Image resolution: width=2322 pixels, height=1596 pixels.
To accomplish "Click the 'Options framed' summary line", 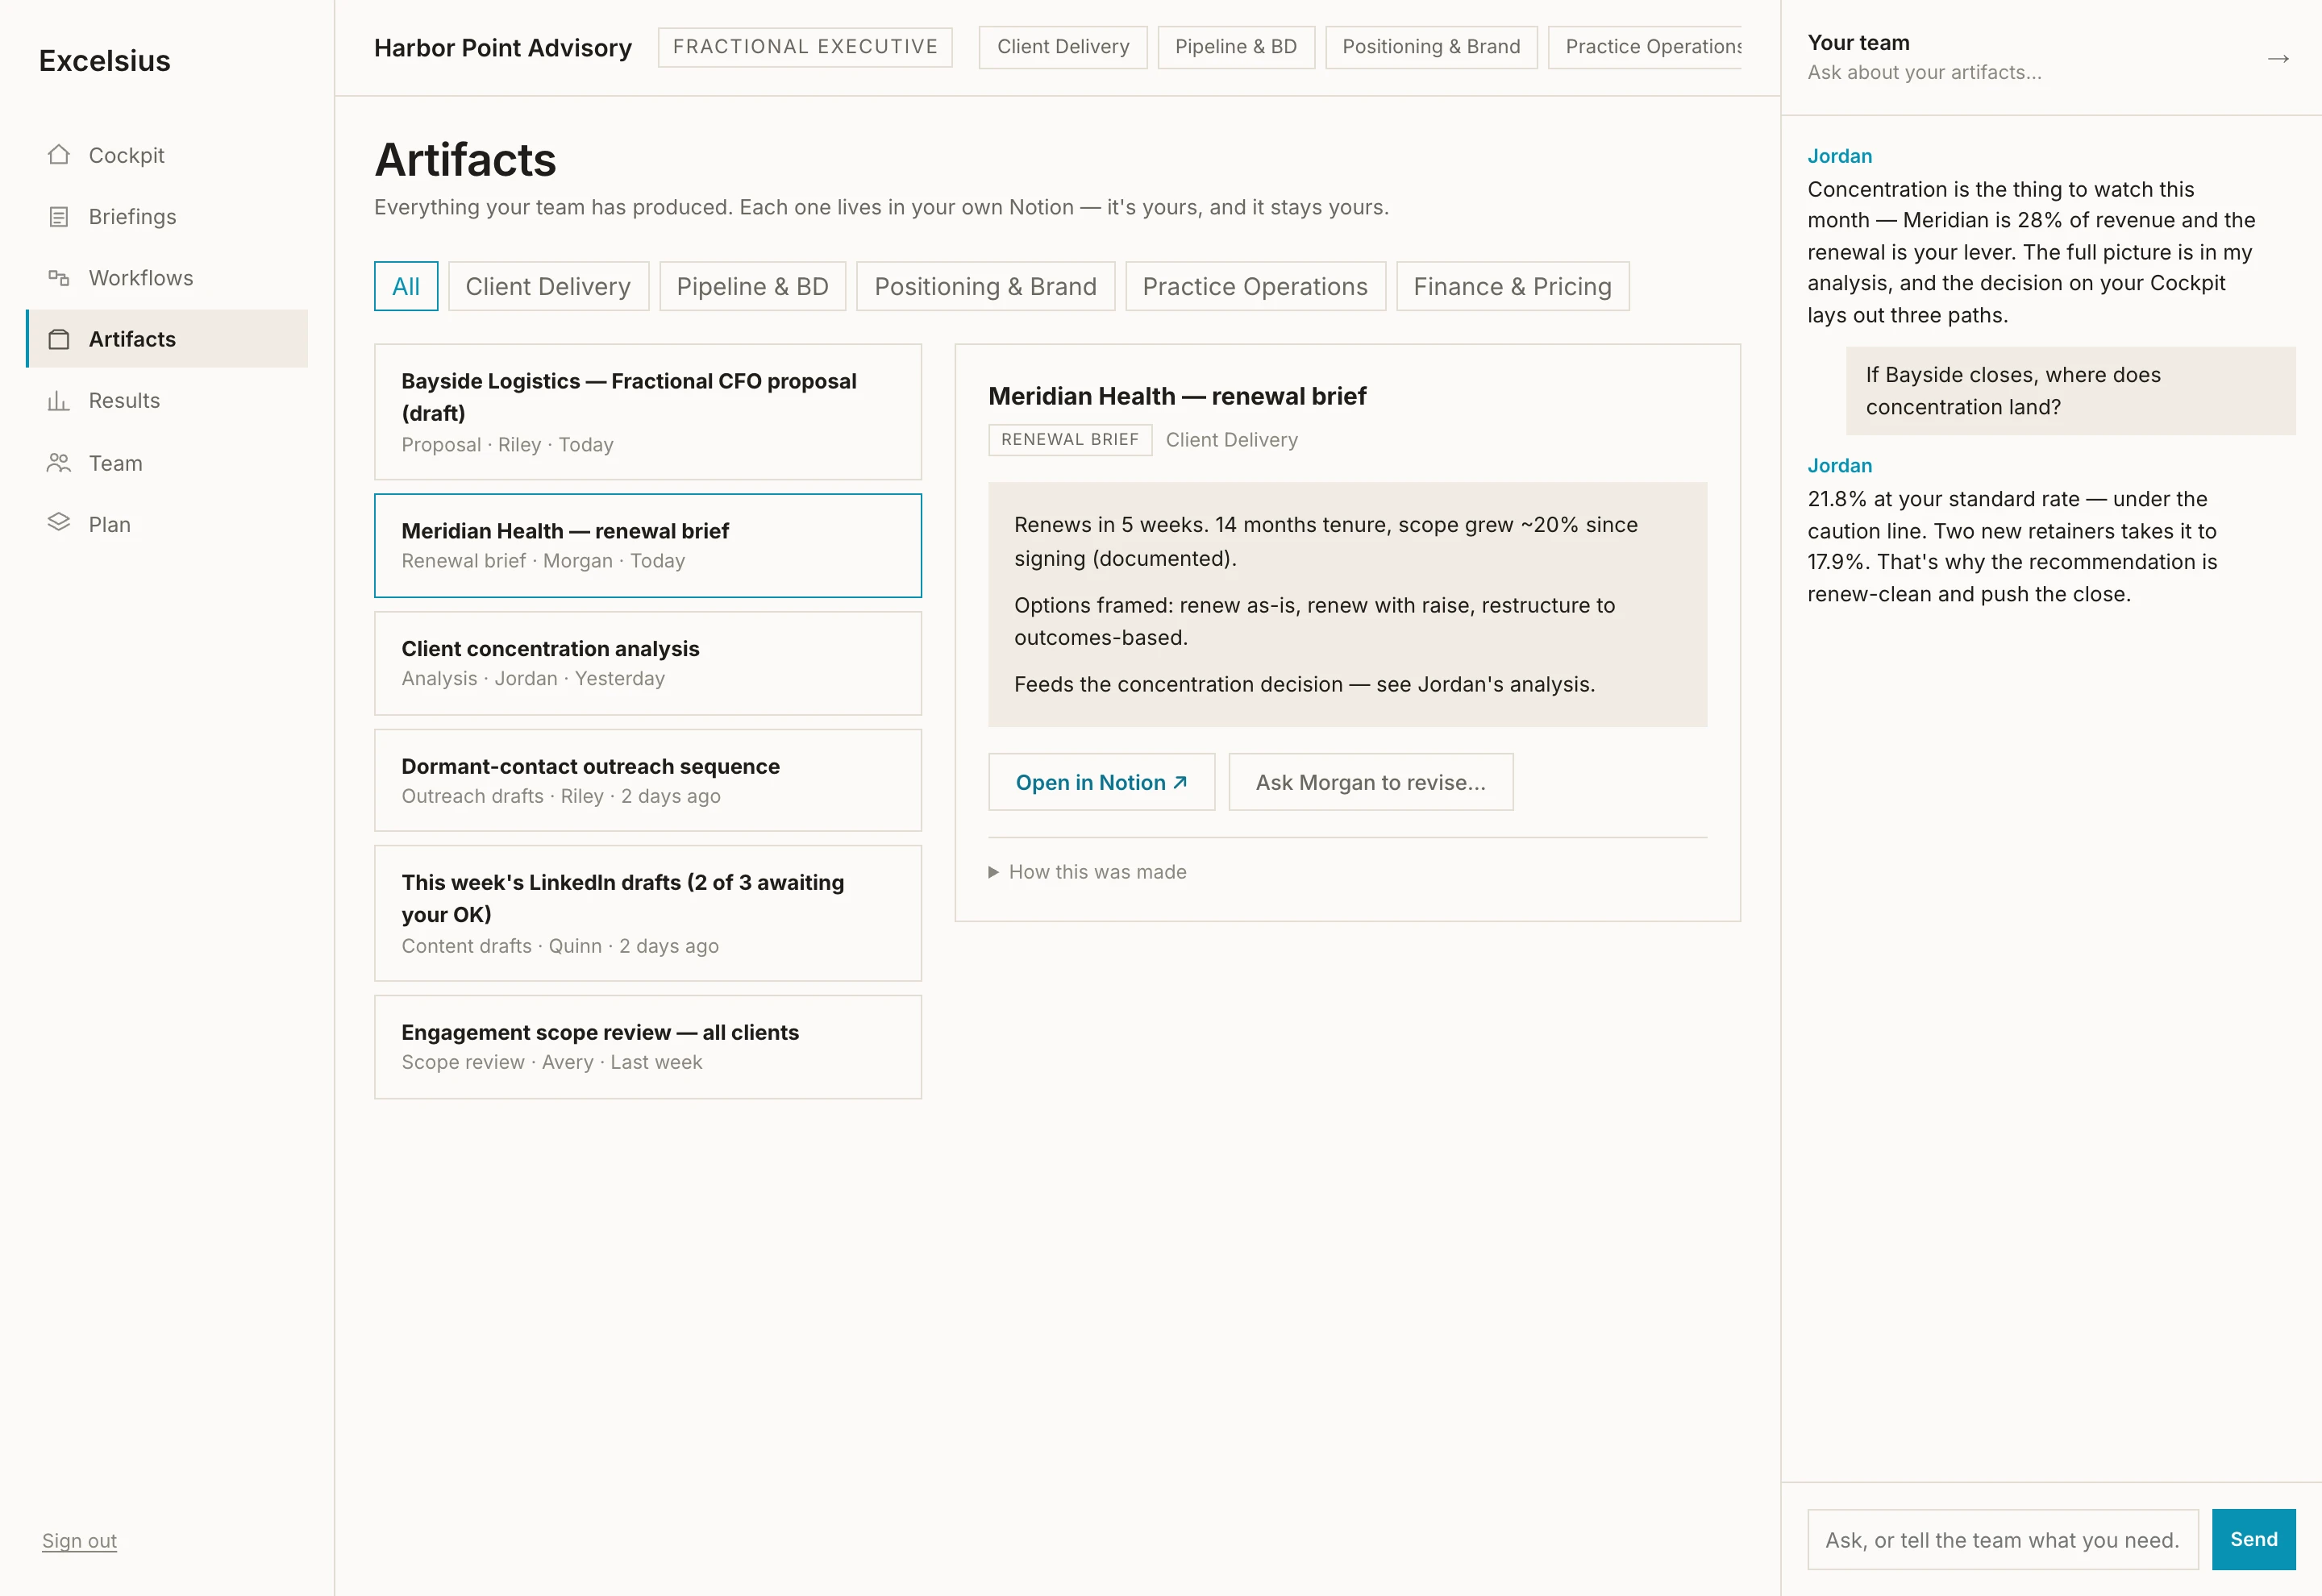I will (1314, 621).
